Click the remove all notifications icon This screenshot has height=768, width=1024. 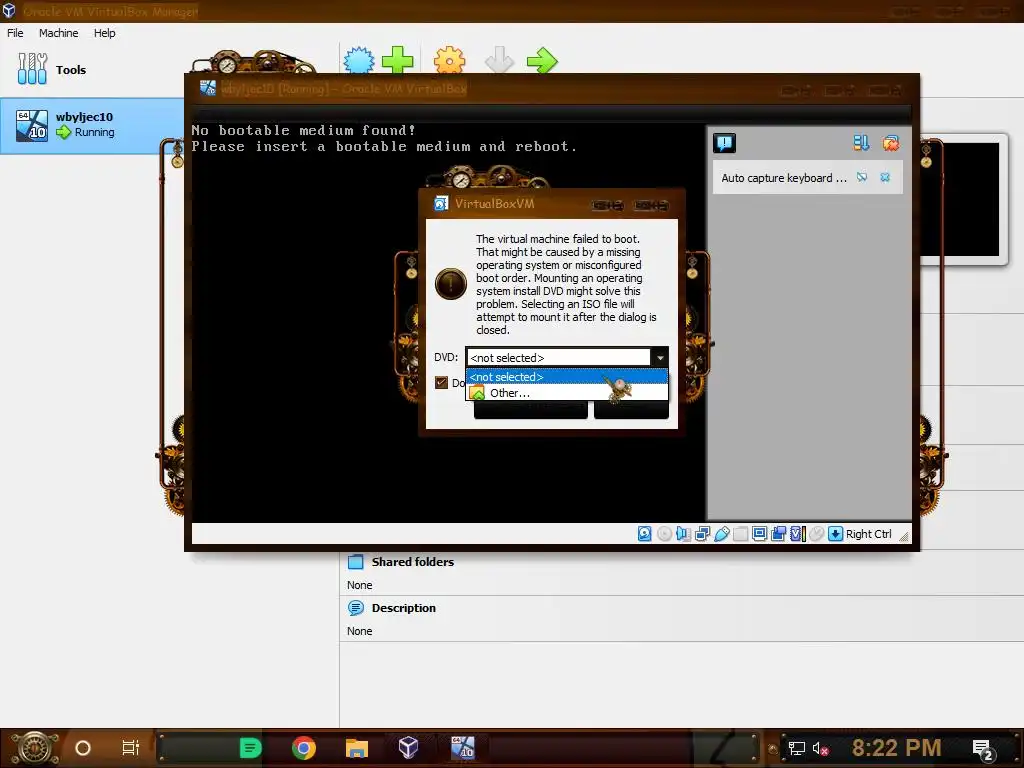(891, 143)
